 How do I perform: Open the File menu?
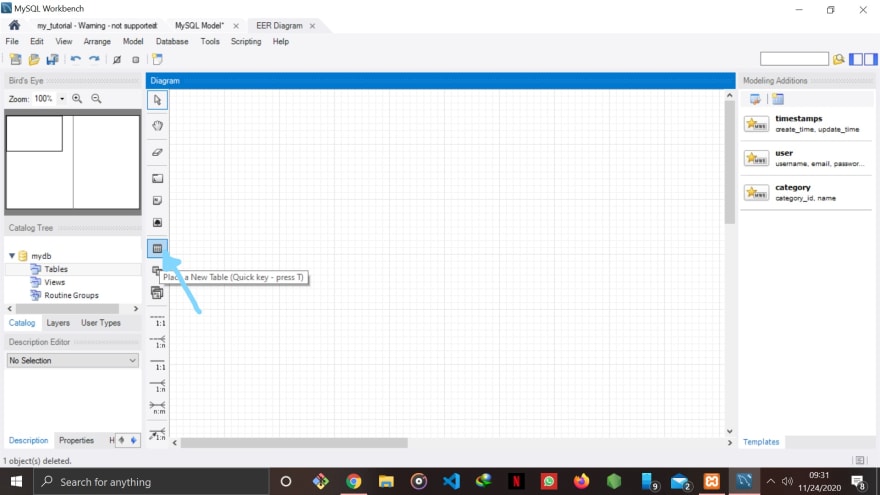[x=12, y=42]
